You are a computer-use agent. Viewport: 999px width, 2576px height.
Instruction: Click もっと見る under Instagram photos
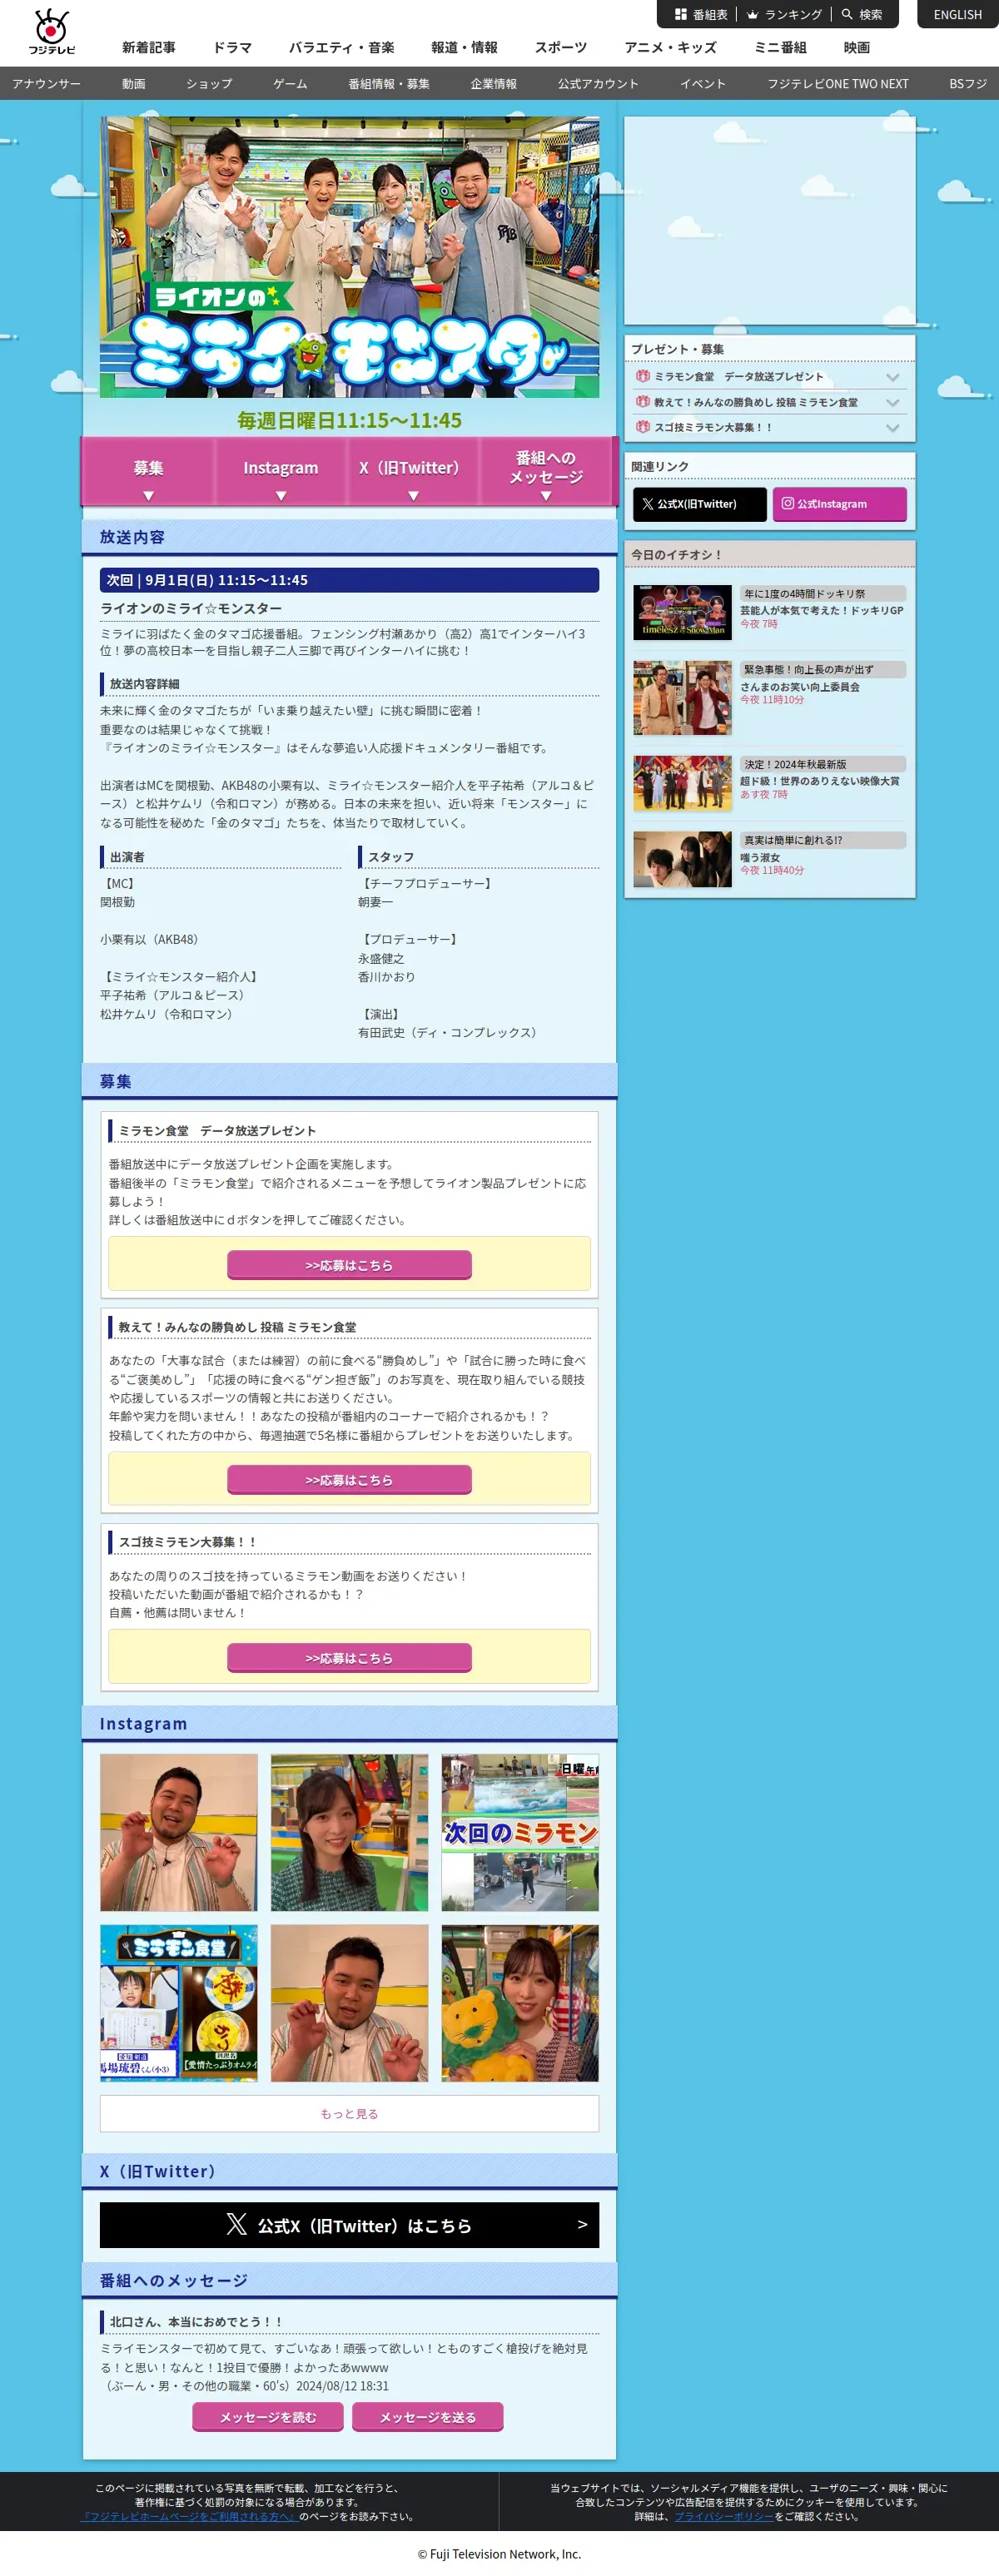(x=349, y=2113)
